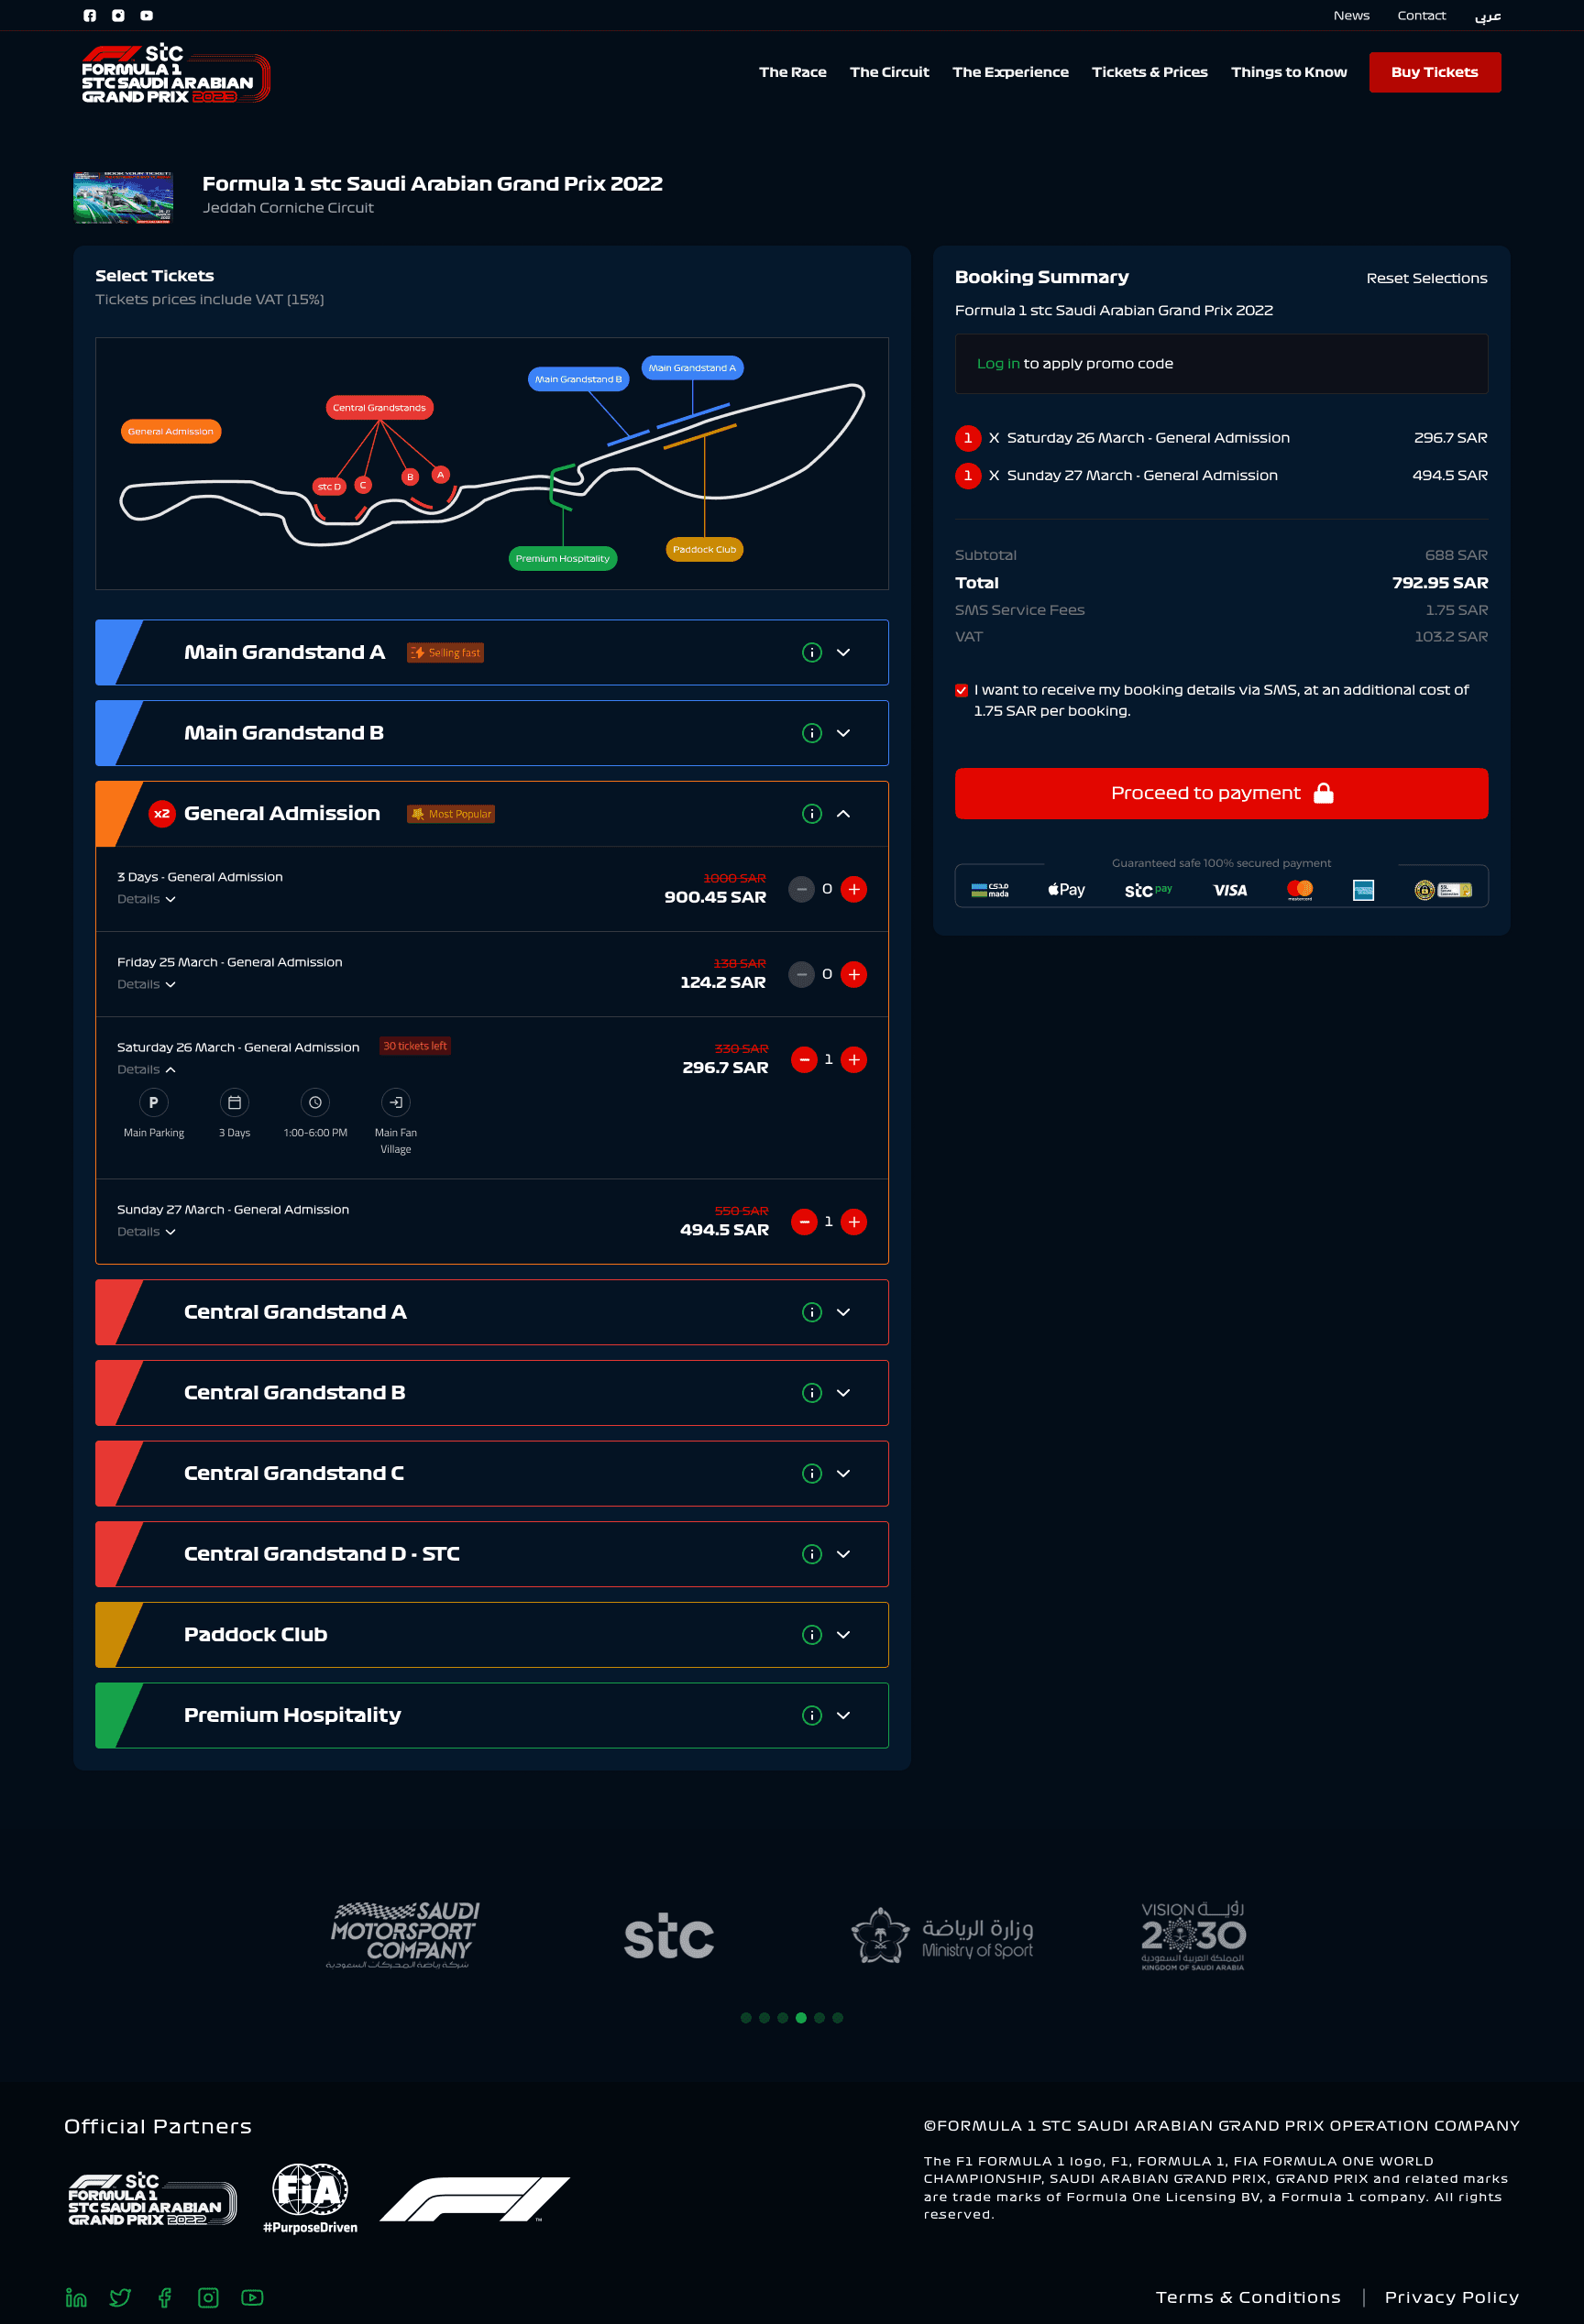Open the Facebook icon in top bar

point(90,15)
